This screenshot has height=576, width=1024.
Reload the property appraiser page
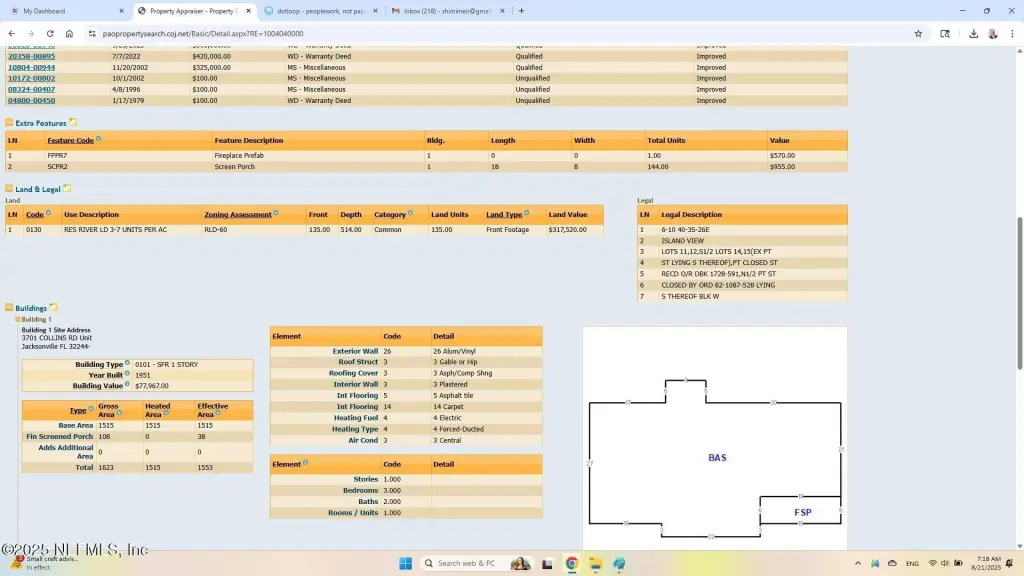tap(50, 33)
